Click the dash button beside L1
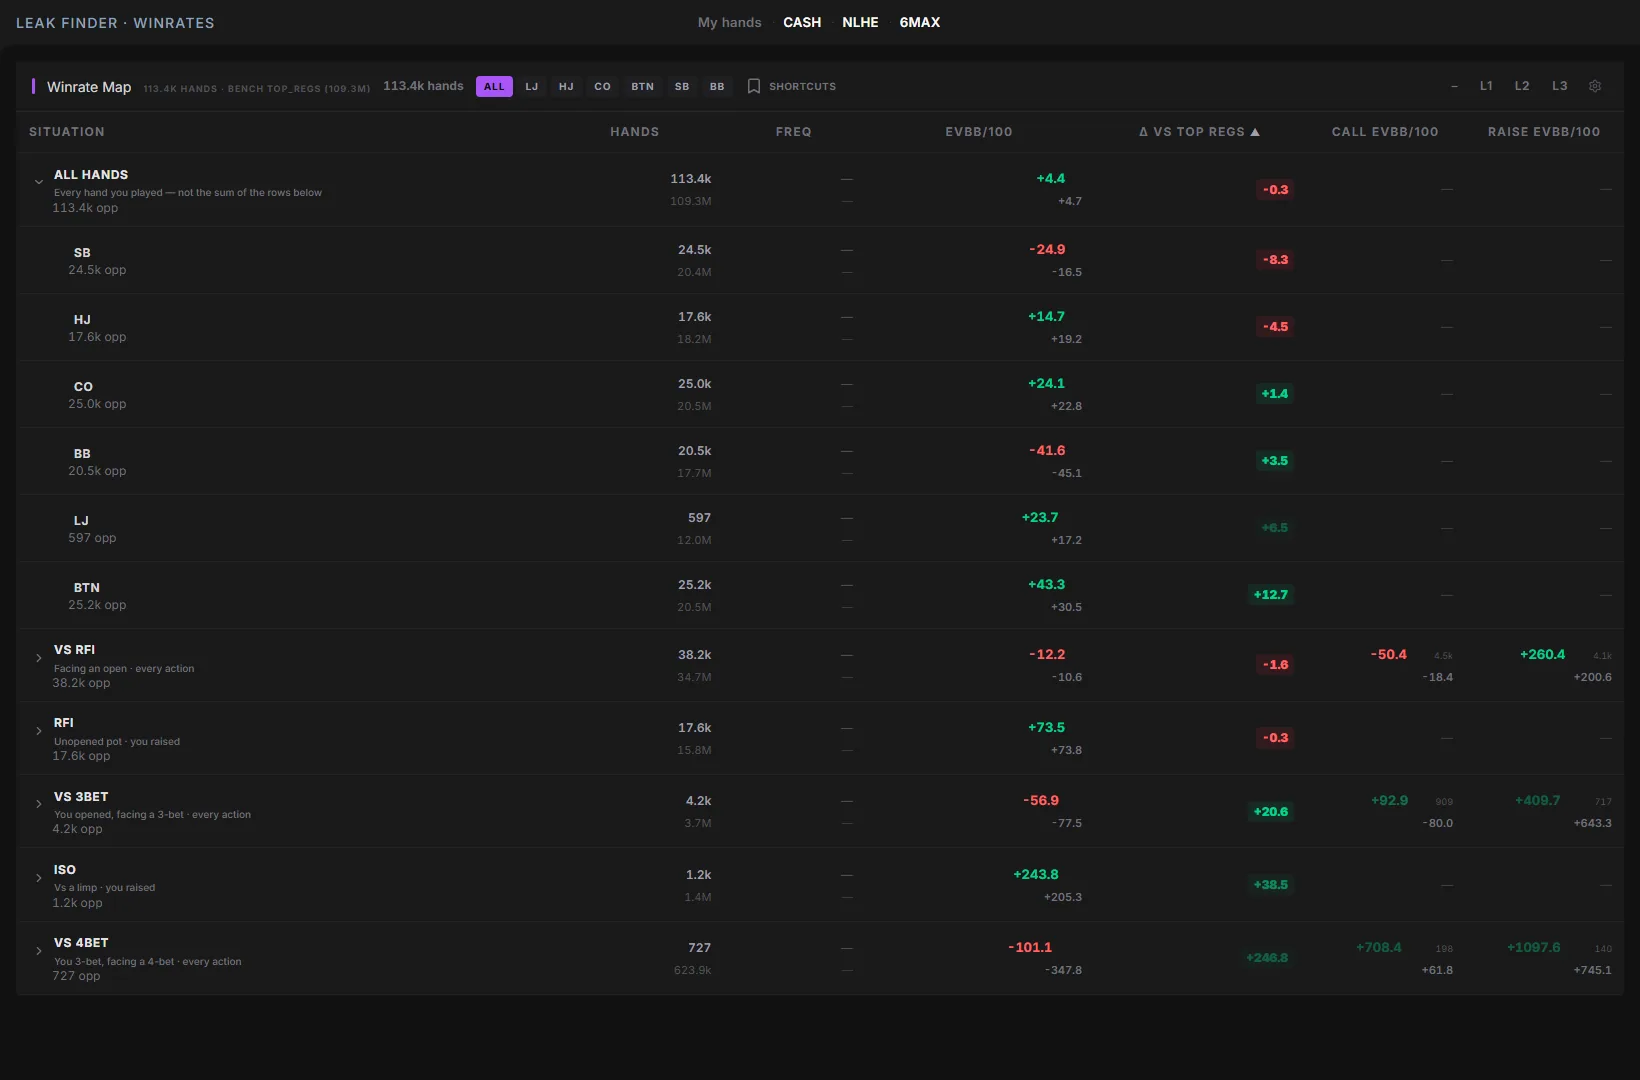This screenshot has width=1640, height=1080. pos(1455,86)
